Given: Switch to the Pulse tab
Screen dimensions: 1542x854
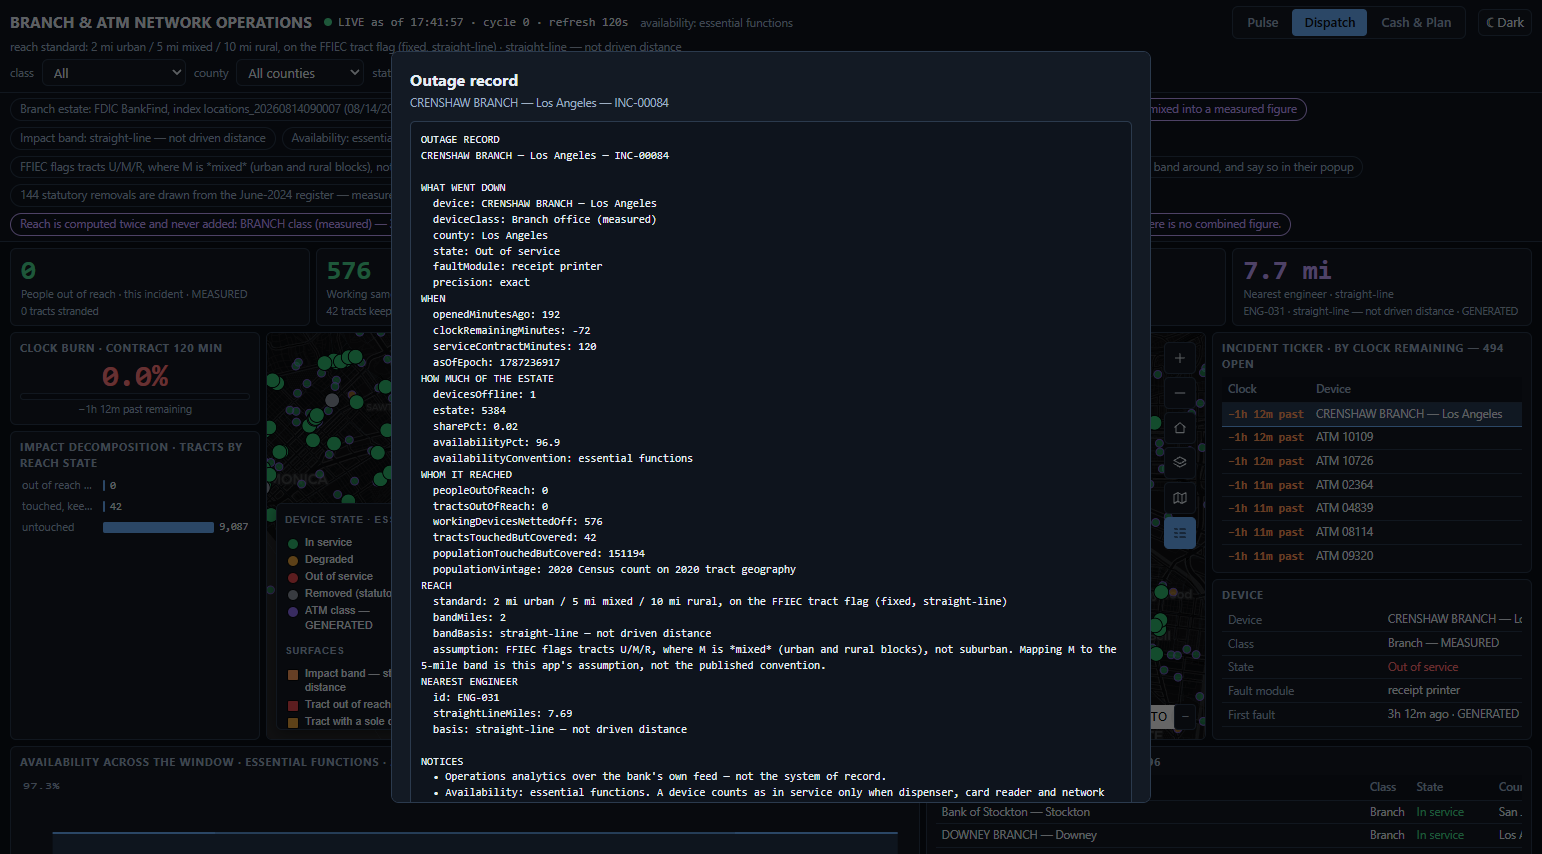Looking at the screenshot, I should click(x=1262, y=23).
